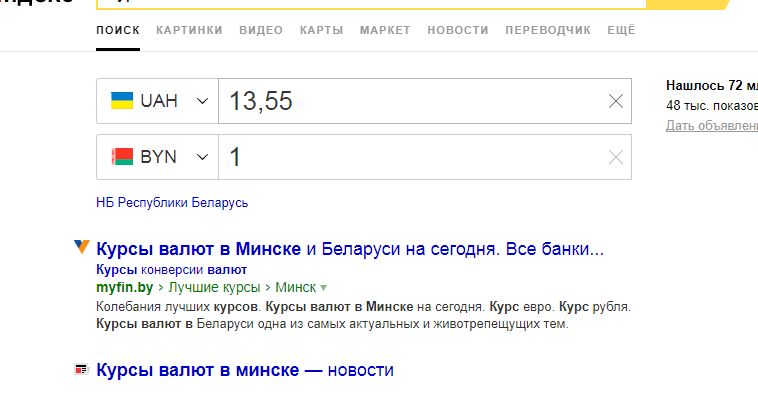Switch to the КАРТИНКИ tab

click(189, 30)
